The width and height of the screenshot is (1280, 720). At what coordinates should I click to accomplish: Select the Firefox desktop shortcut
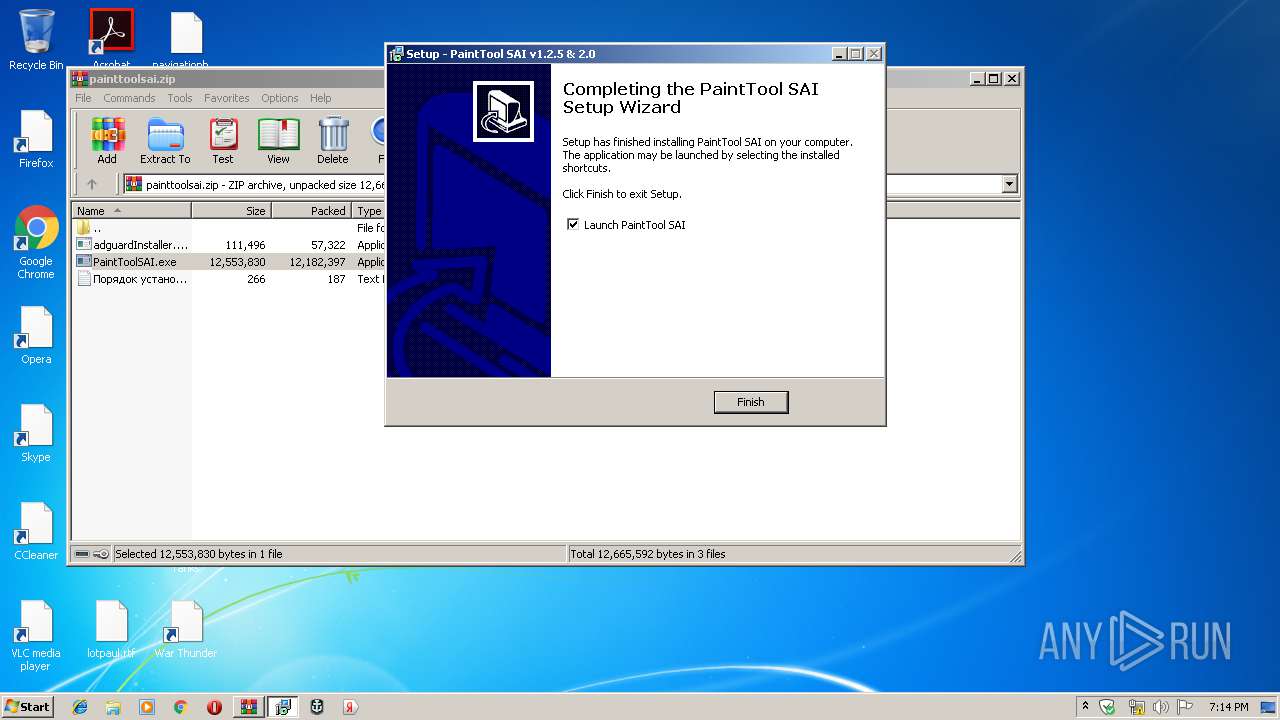[36, 139]
